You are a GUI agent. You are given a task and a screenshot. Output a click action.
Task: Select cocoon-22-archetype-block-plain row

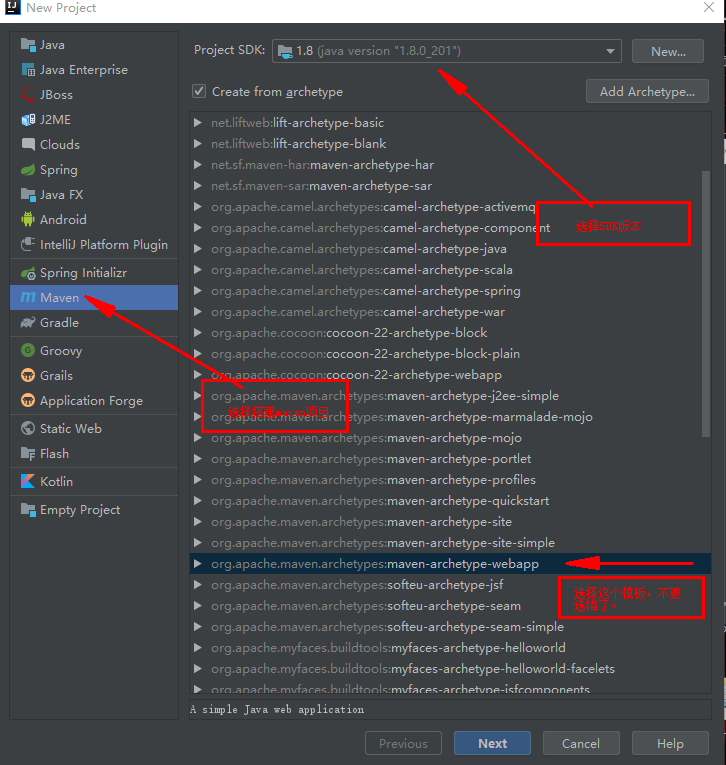point(450,353)
